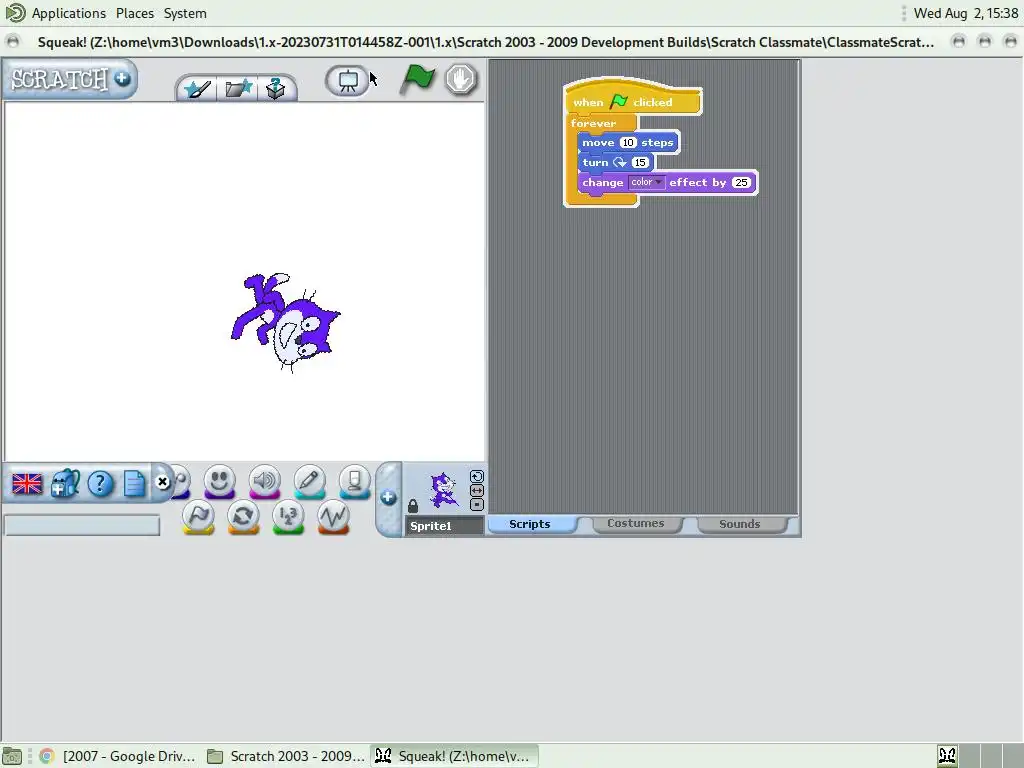The image size is (1024, 768).
Task: Switch to the Scratch 2003 - 2009 folder window
Action: pos(286,756)
